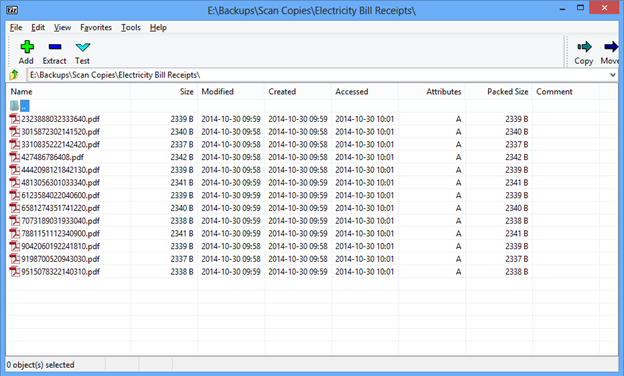Select PDF icon of 3015872302141520.pdf
624x376 pixels.
(x=15, y=132)
